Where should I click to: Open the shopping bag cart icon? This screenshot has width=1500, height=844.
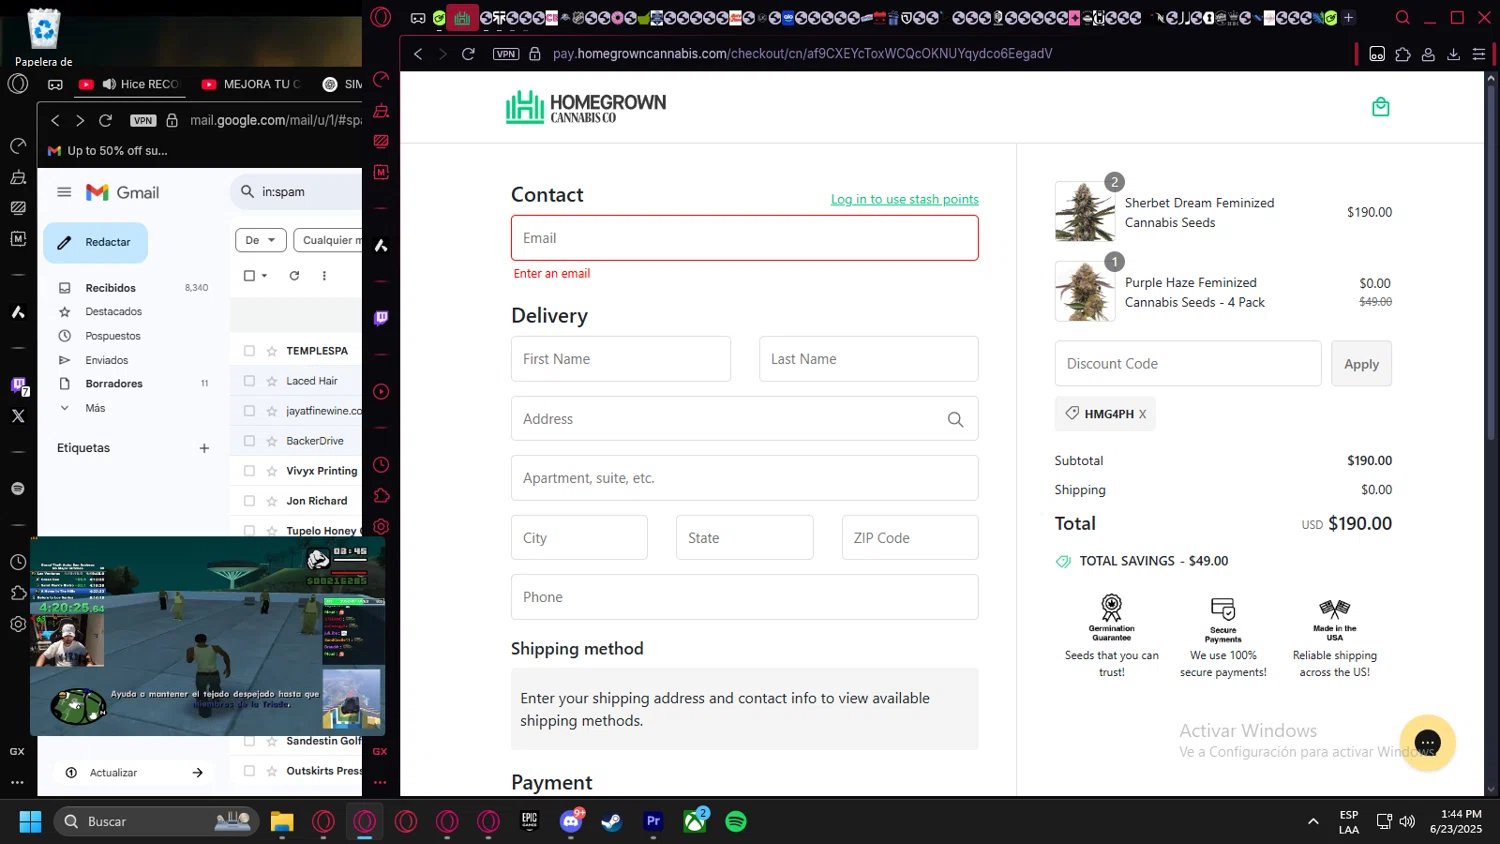(1380, 107)
